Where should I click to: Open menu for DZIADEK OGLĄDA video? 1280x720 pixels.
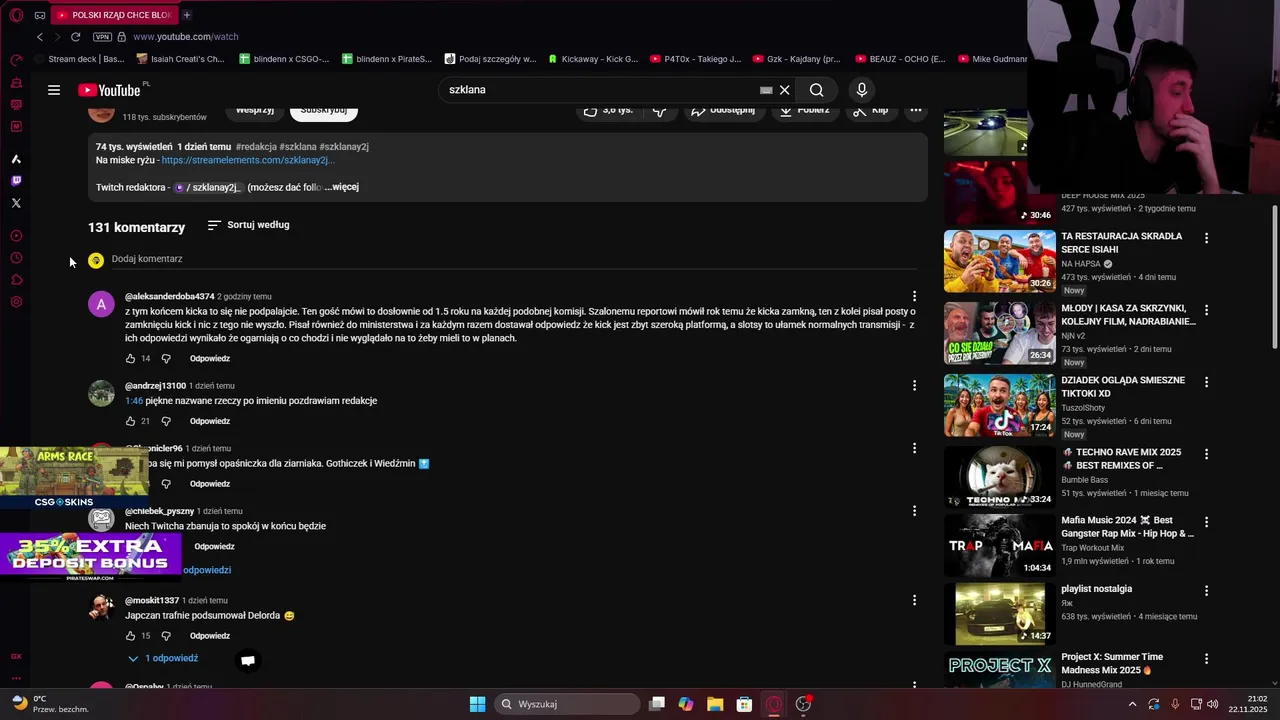tap(1206, 382)
